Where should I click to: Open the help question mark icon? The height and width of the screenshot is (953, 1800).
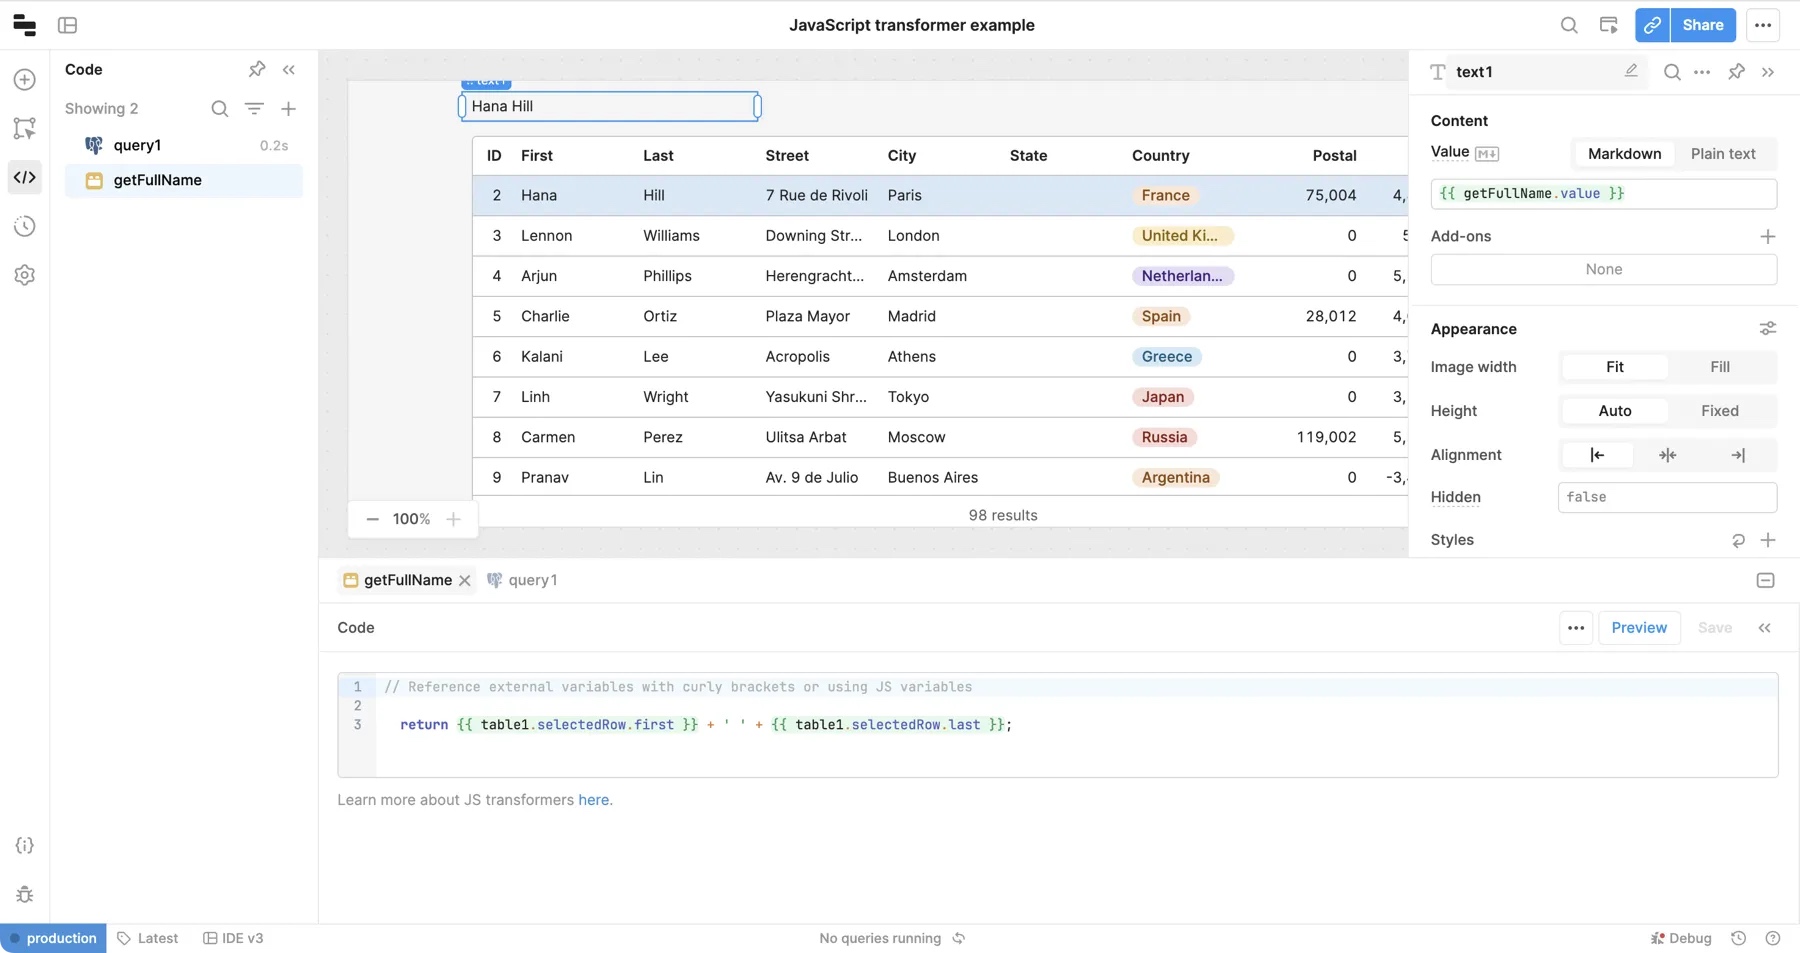click(1773, 938)
